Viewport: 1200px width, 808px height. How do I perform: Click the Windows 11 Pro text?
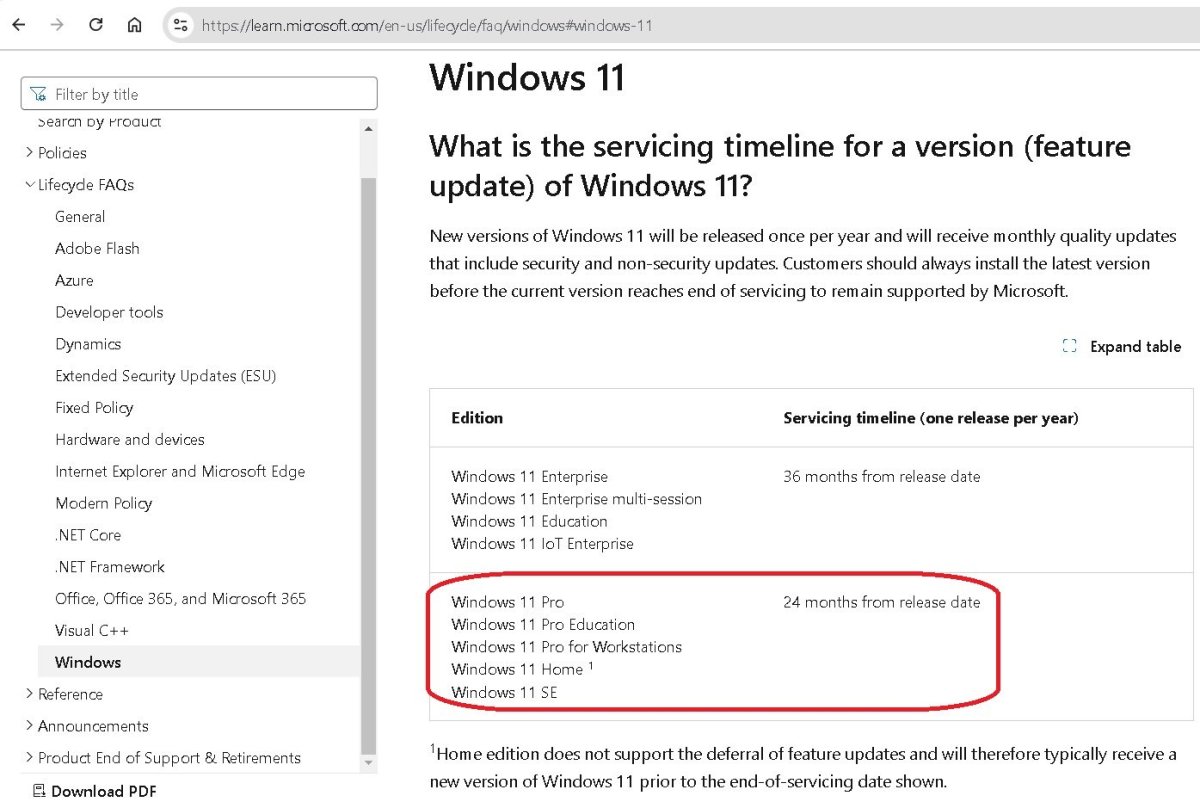pyautogui.click(x=507, y=602)
